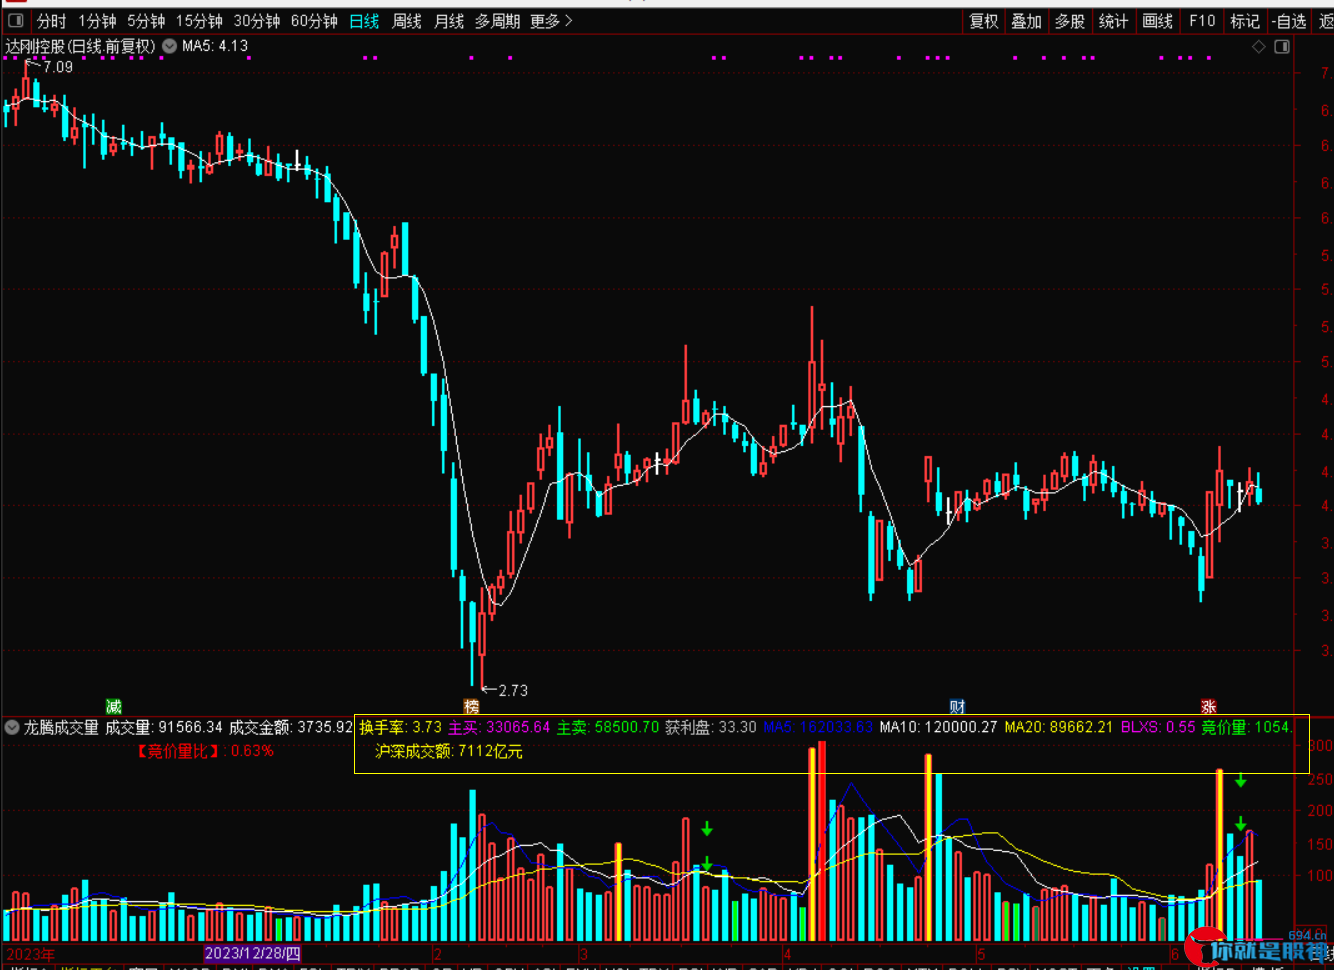The width and height of the screenshot is (1334, 970).
Task: Click the 【竞价量比】: 0.63% text
Action: coord(206,751)
